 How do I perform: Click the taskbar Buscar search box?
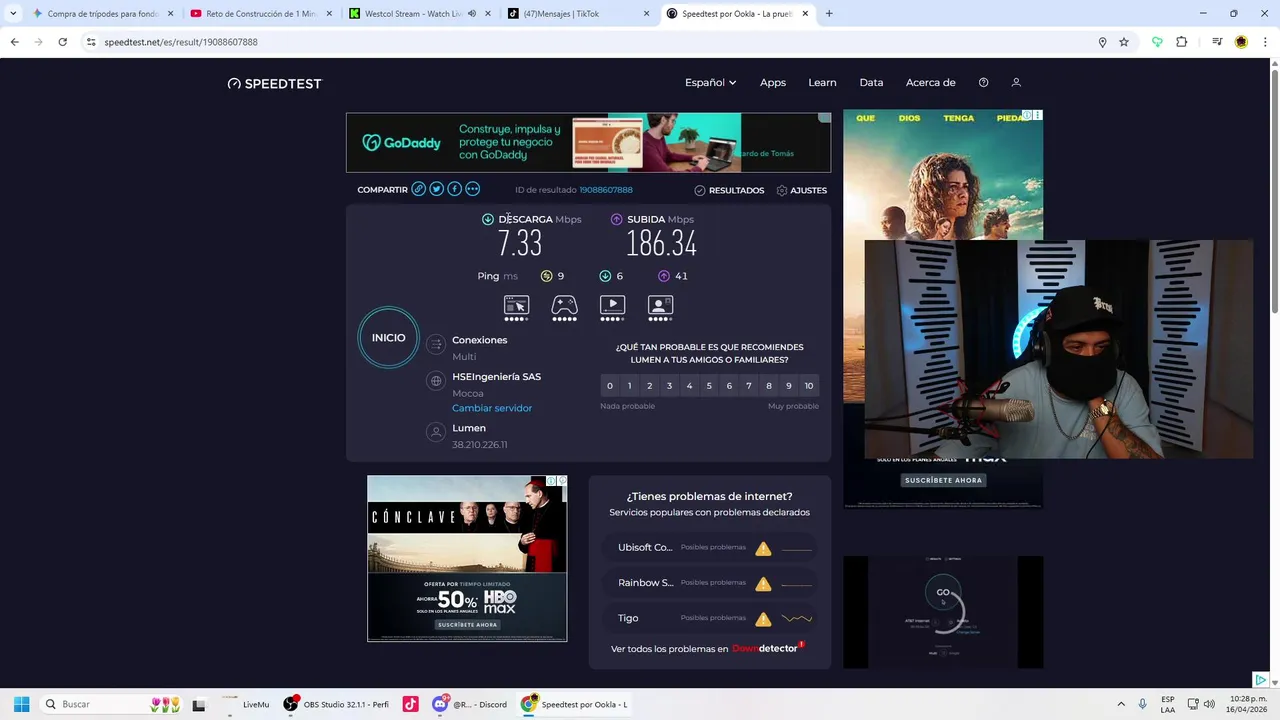point(112,704)
